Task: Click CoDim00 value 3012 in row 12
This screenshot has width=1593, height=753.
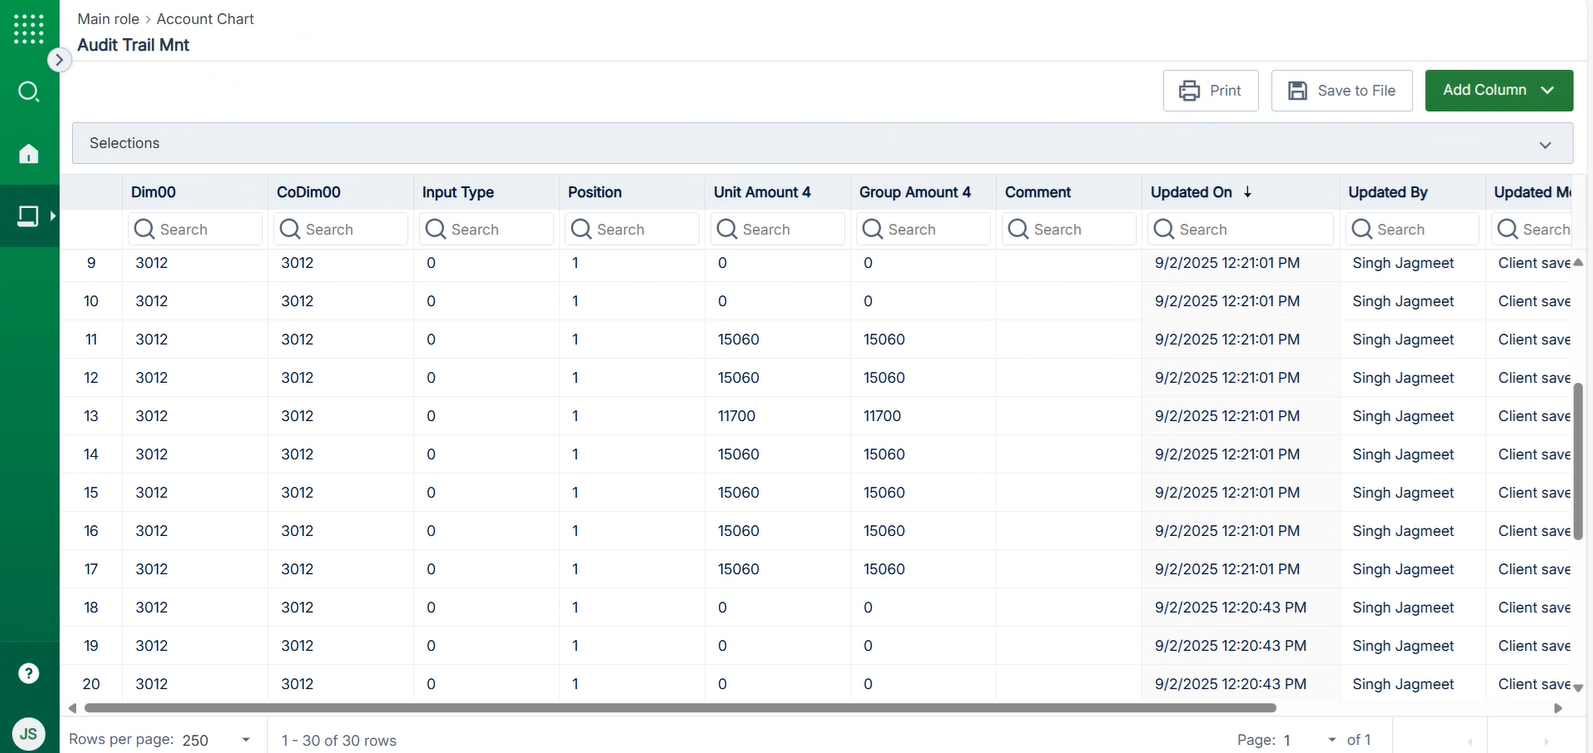Action: click(x=297, y=378)
